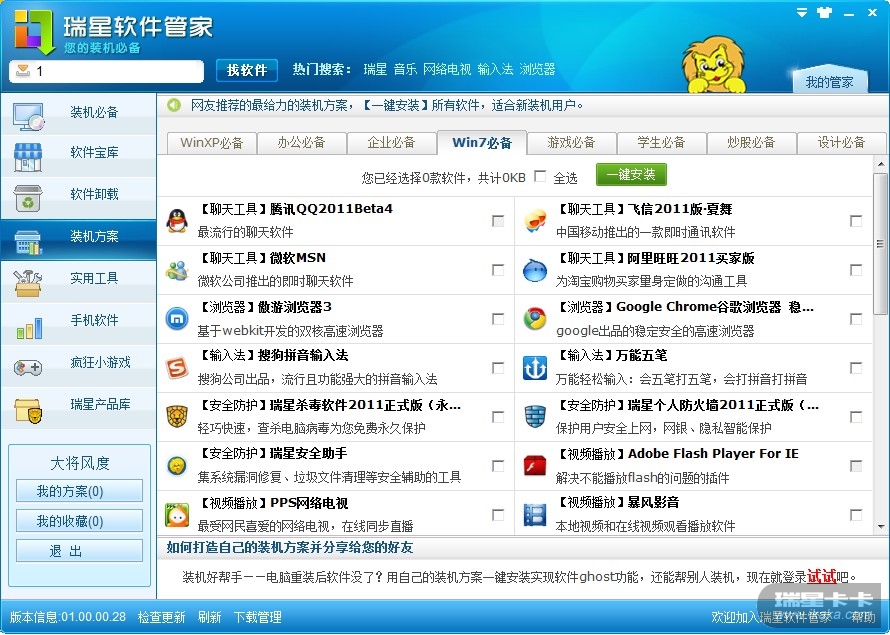
Task: Open the 我的管家 tab
Action: click(829, 82)
